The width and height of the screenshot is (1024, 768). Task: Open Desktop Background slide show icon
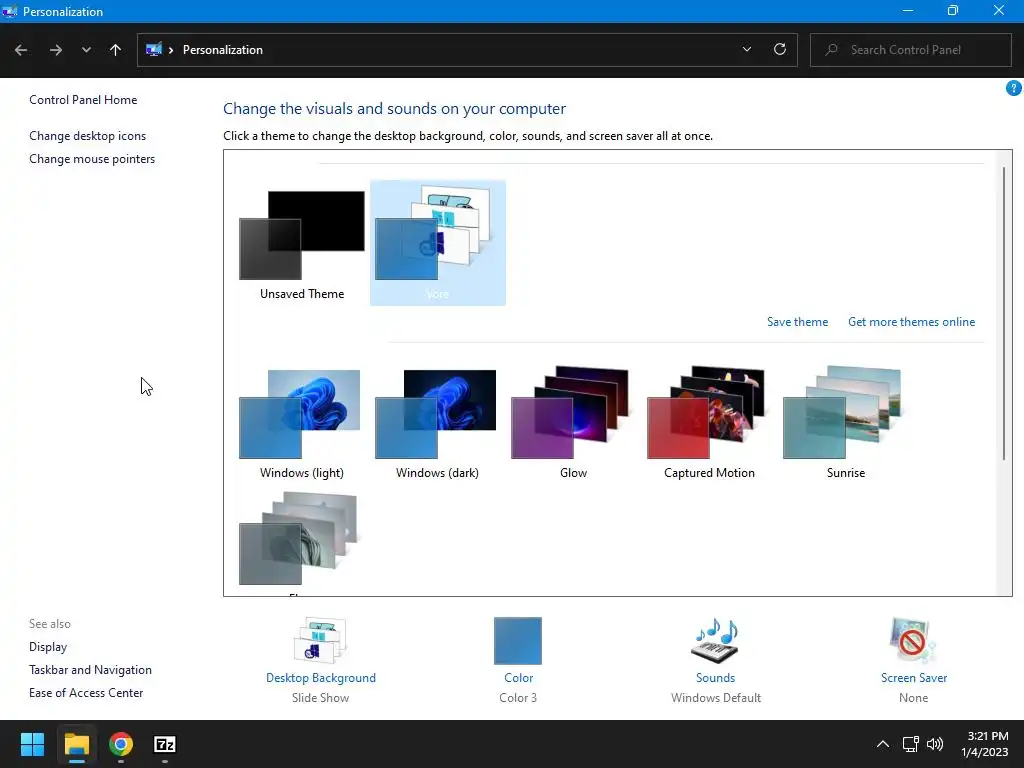click(320, 641)
